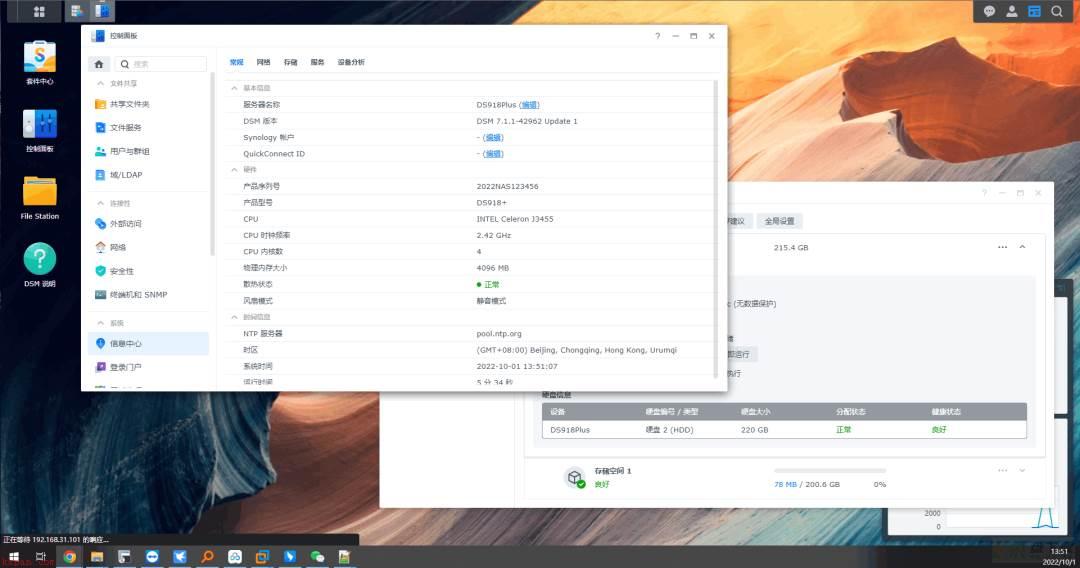1080x568 pixels.
Task: Collapse the 系统 sidebar section
Action: (x=101, y=323)
